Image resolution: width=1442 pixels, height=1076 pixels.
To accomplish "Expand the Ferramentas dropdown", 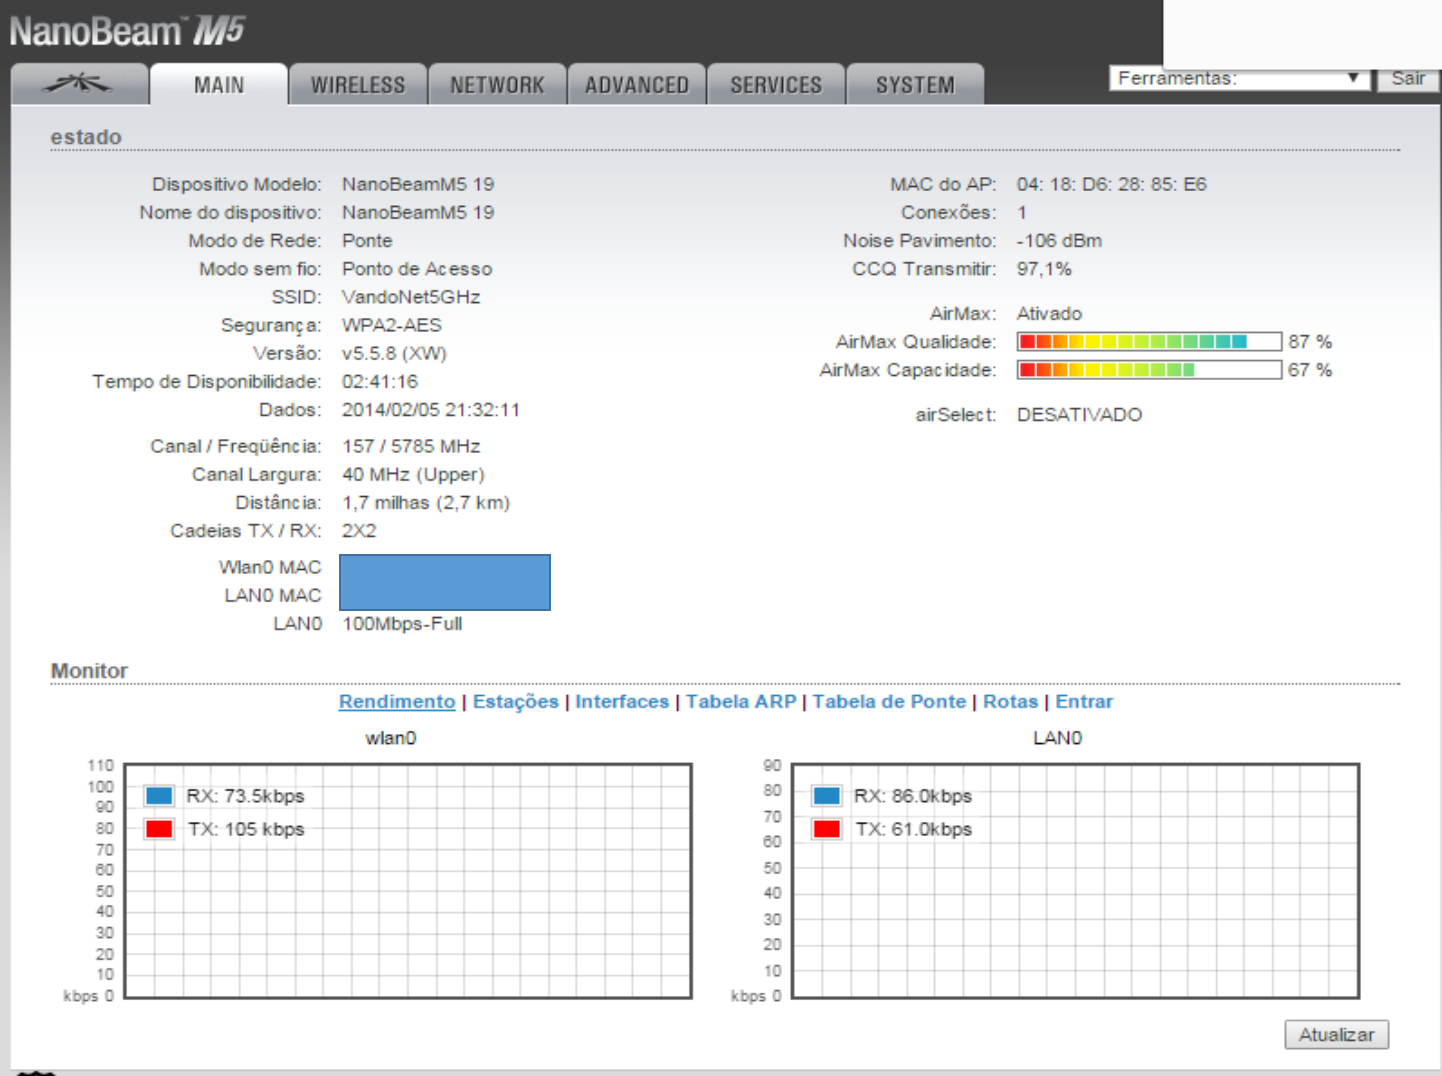I will (x=1239, y=78).
